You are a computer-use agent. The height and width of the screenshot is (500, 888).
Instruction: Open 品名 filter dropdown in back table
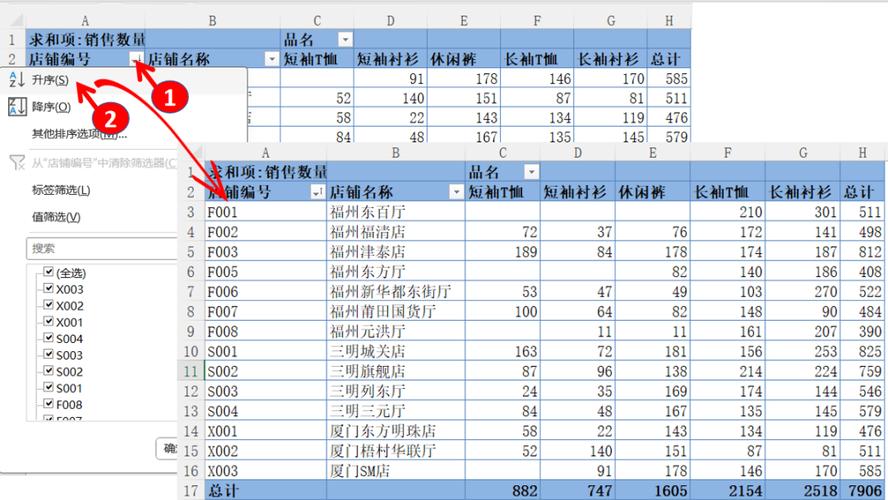(345, 40)
